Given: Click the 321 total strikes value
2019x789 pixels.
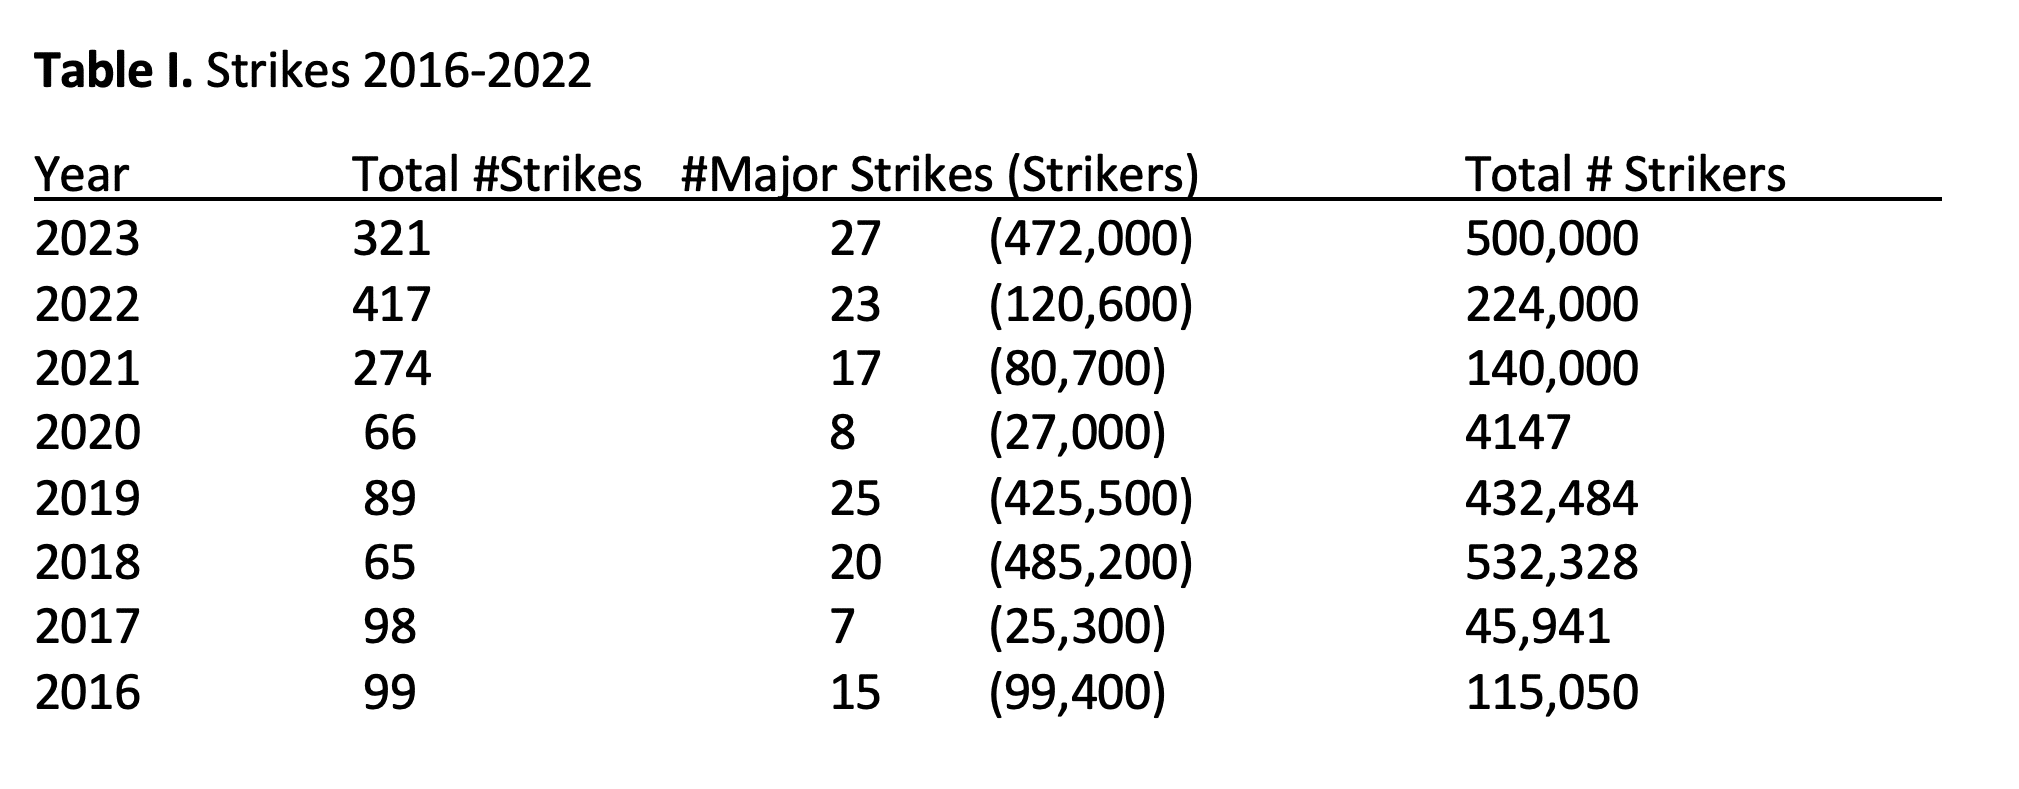Looking at the screenshot, I should tap(391, 240).
